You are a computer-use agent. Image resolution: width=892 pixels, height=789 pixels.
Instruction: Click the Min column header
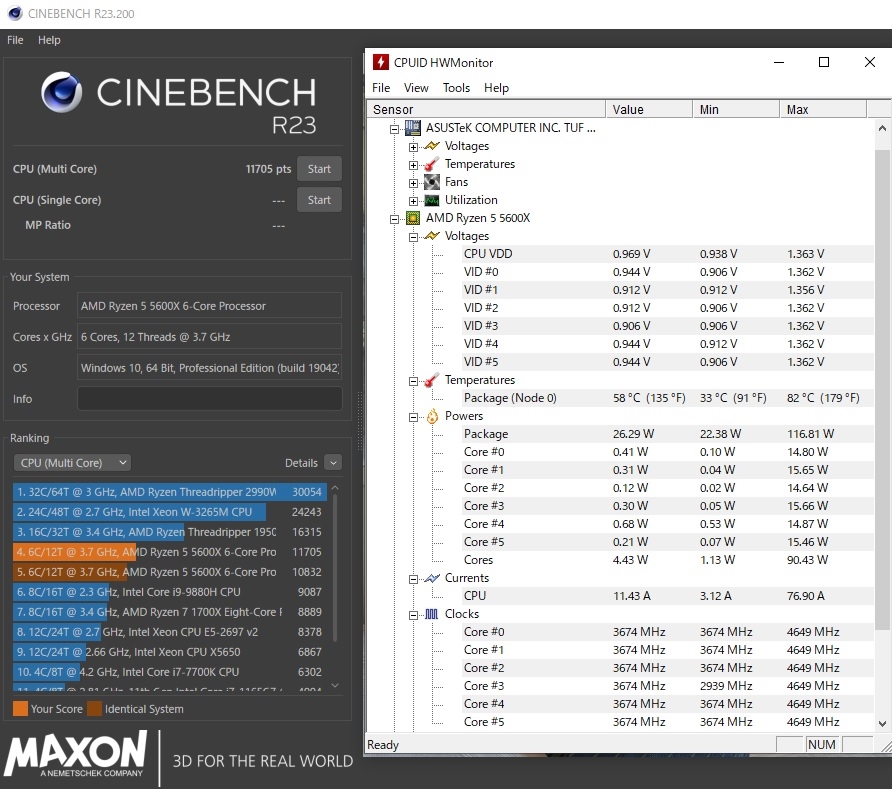pos(736,109)
